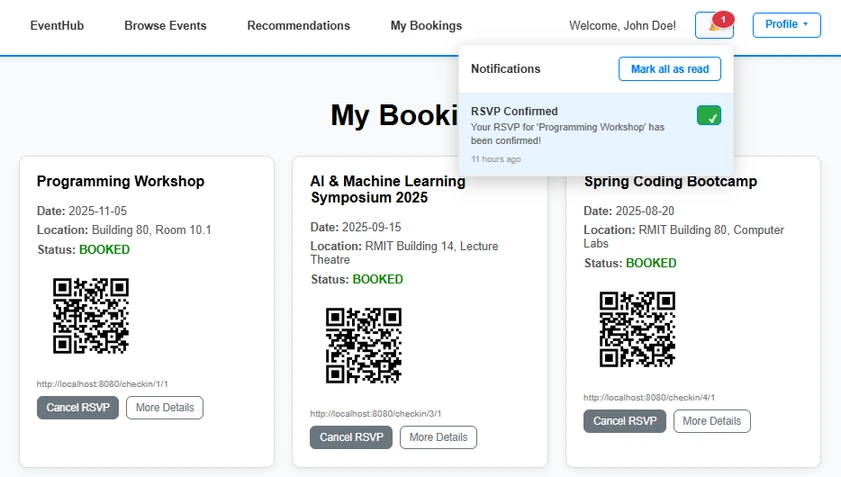Click Mark all as read button
The image size is (841, 477).
pos(669,69)
